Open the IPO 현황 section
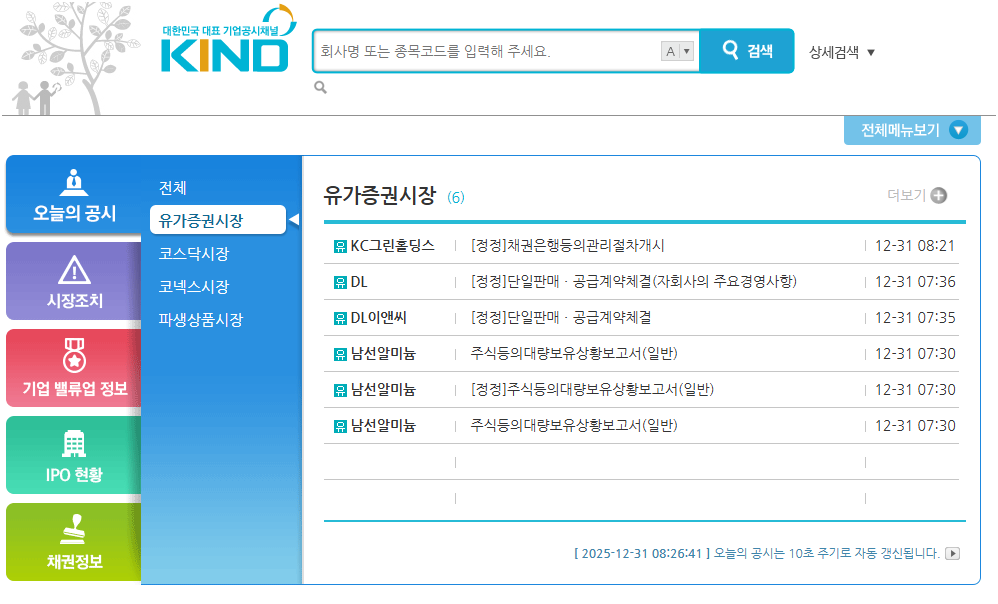Screen dimensions: 998x604 pyautogui.click(x=74, y=454)
